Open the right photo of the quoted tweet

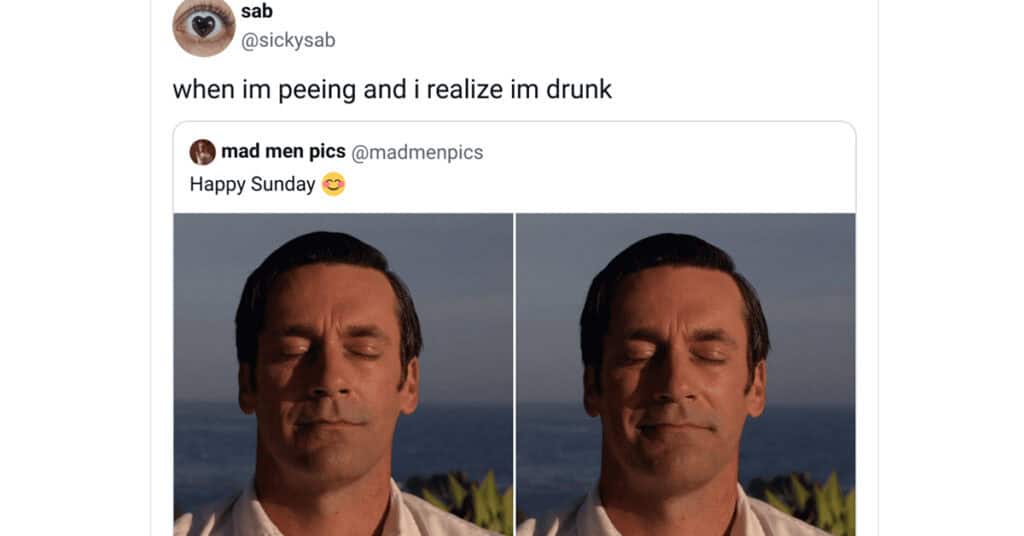(686, 375)
